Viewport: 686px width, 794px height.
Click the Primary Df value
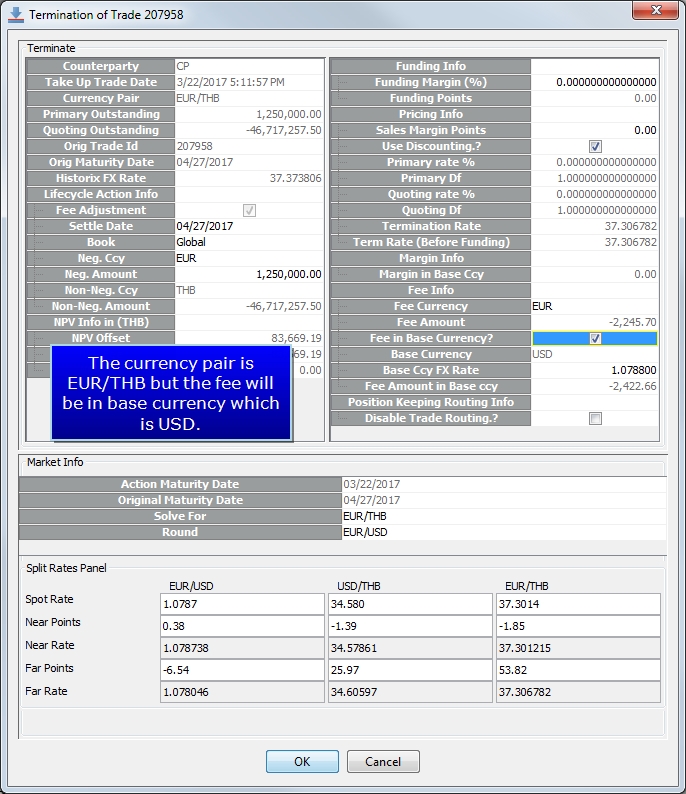595,178
